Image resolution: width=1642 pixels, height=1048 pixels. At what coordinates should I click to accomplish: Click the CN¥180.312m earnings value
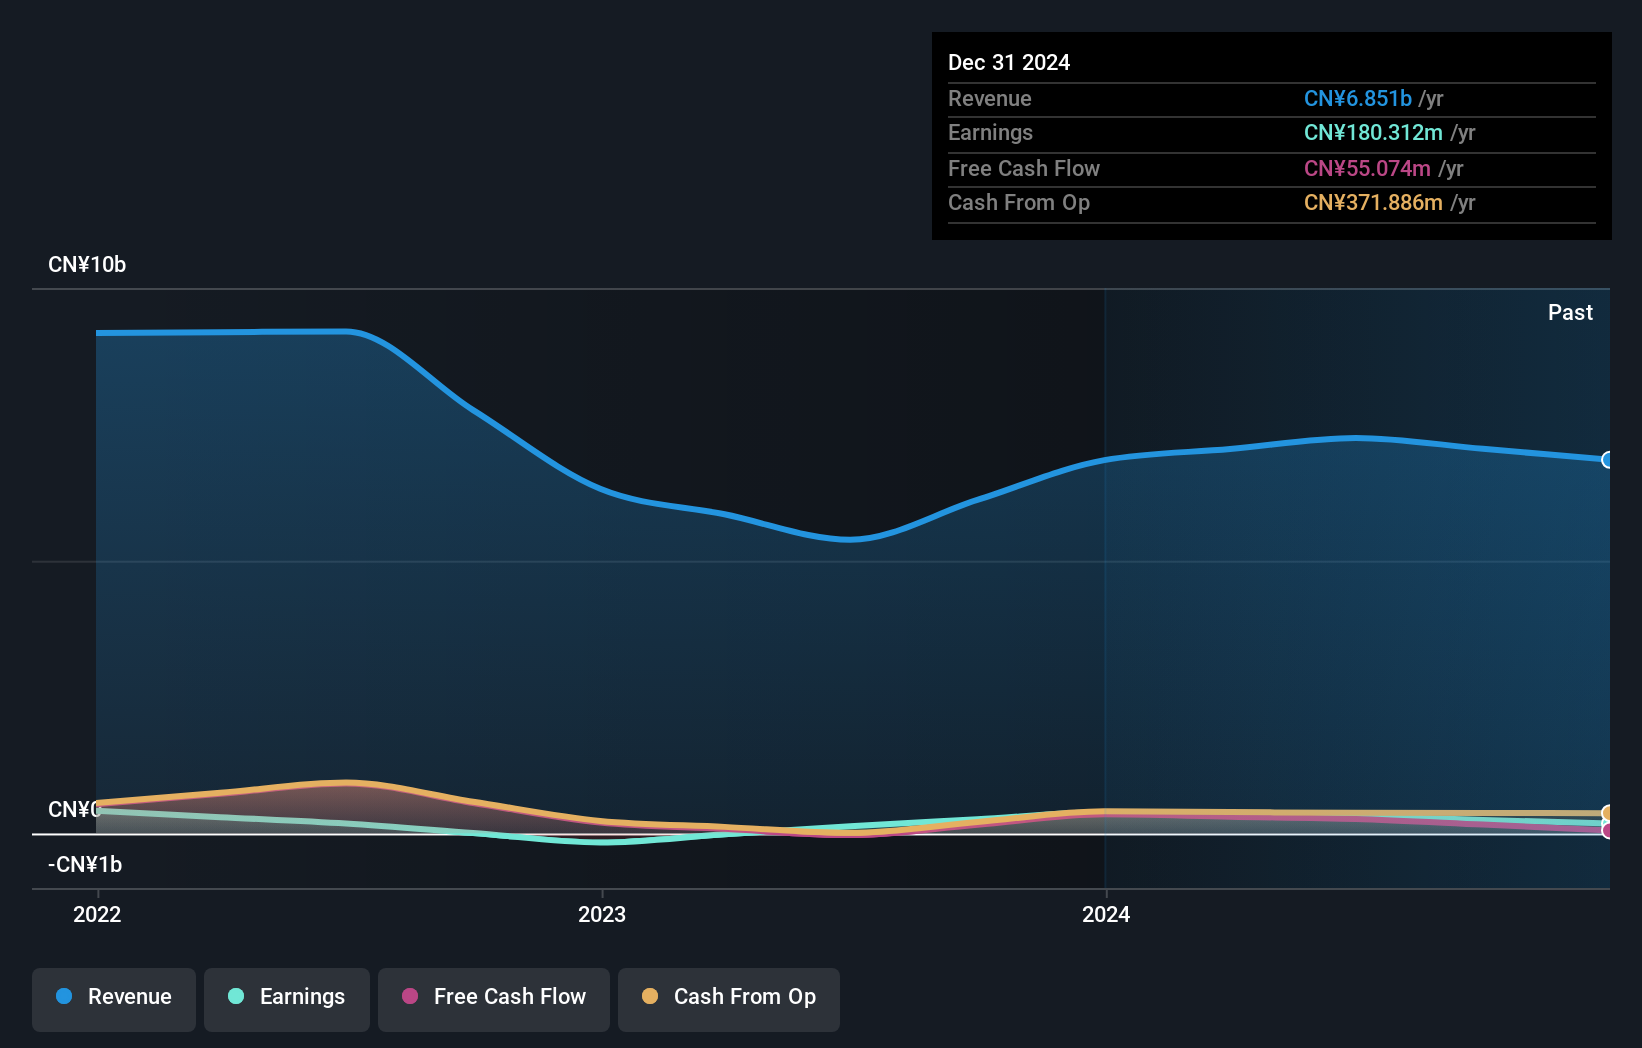[x=1373, y=133]
